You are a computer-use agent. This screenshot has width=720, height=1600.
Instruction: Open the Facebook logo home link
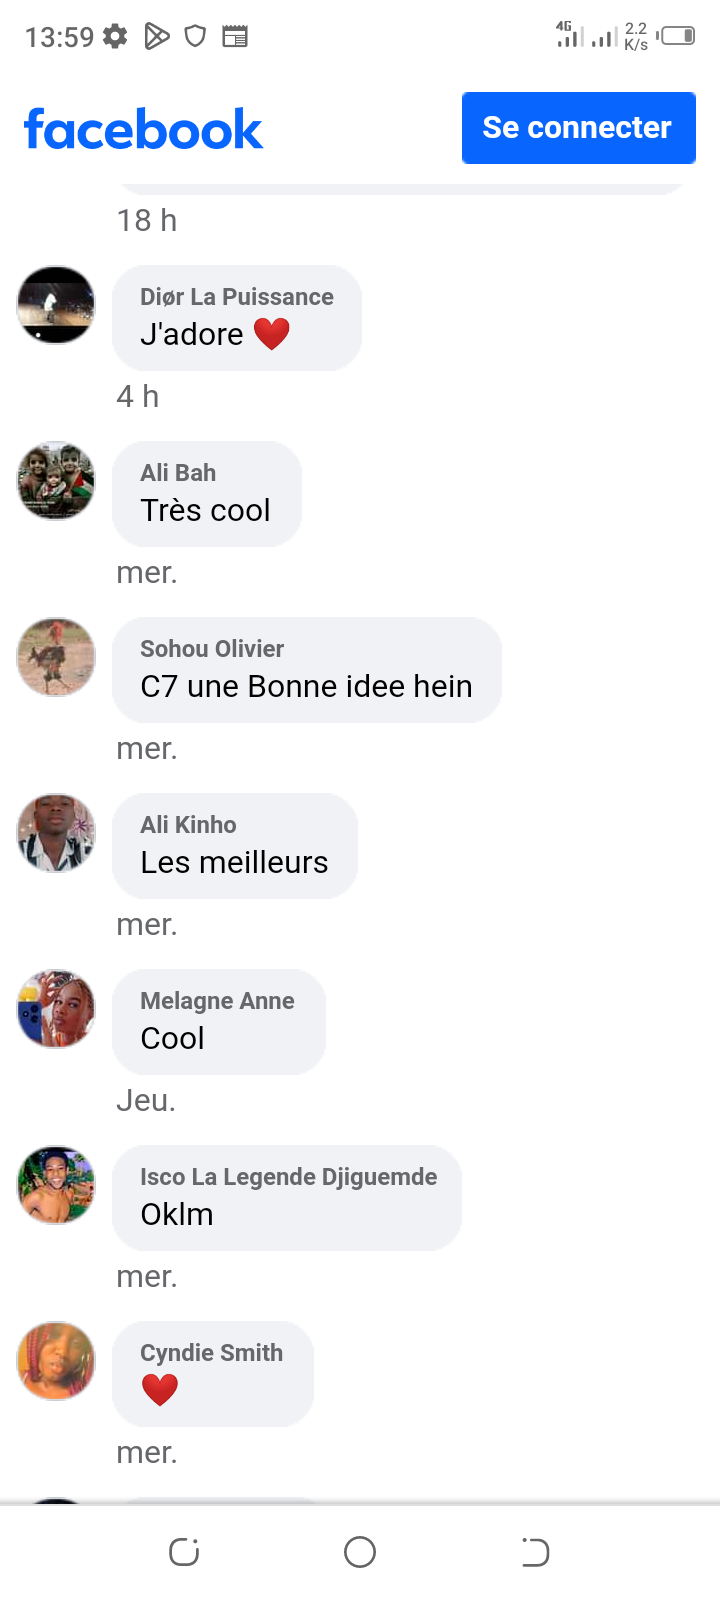pos(143,130)
